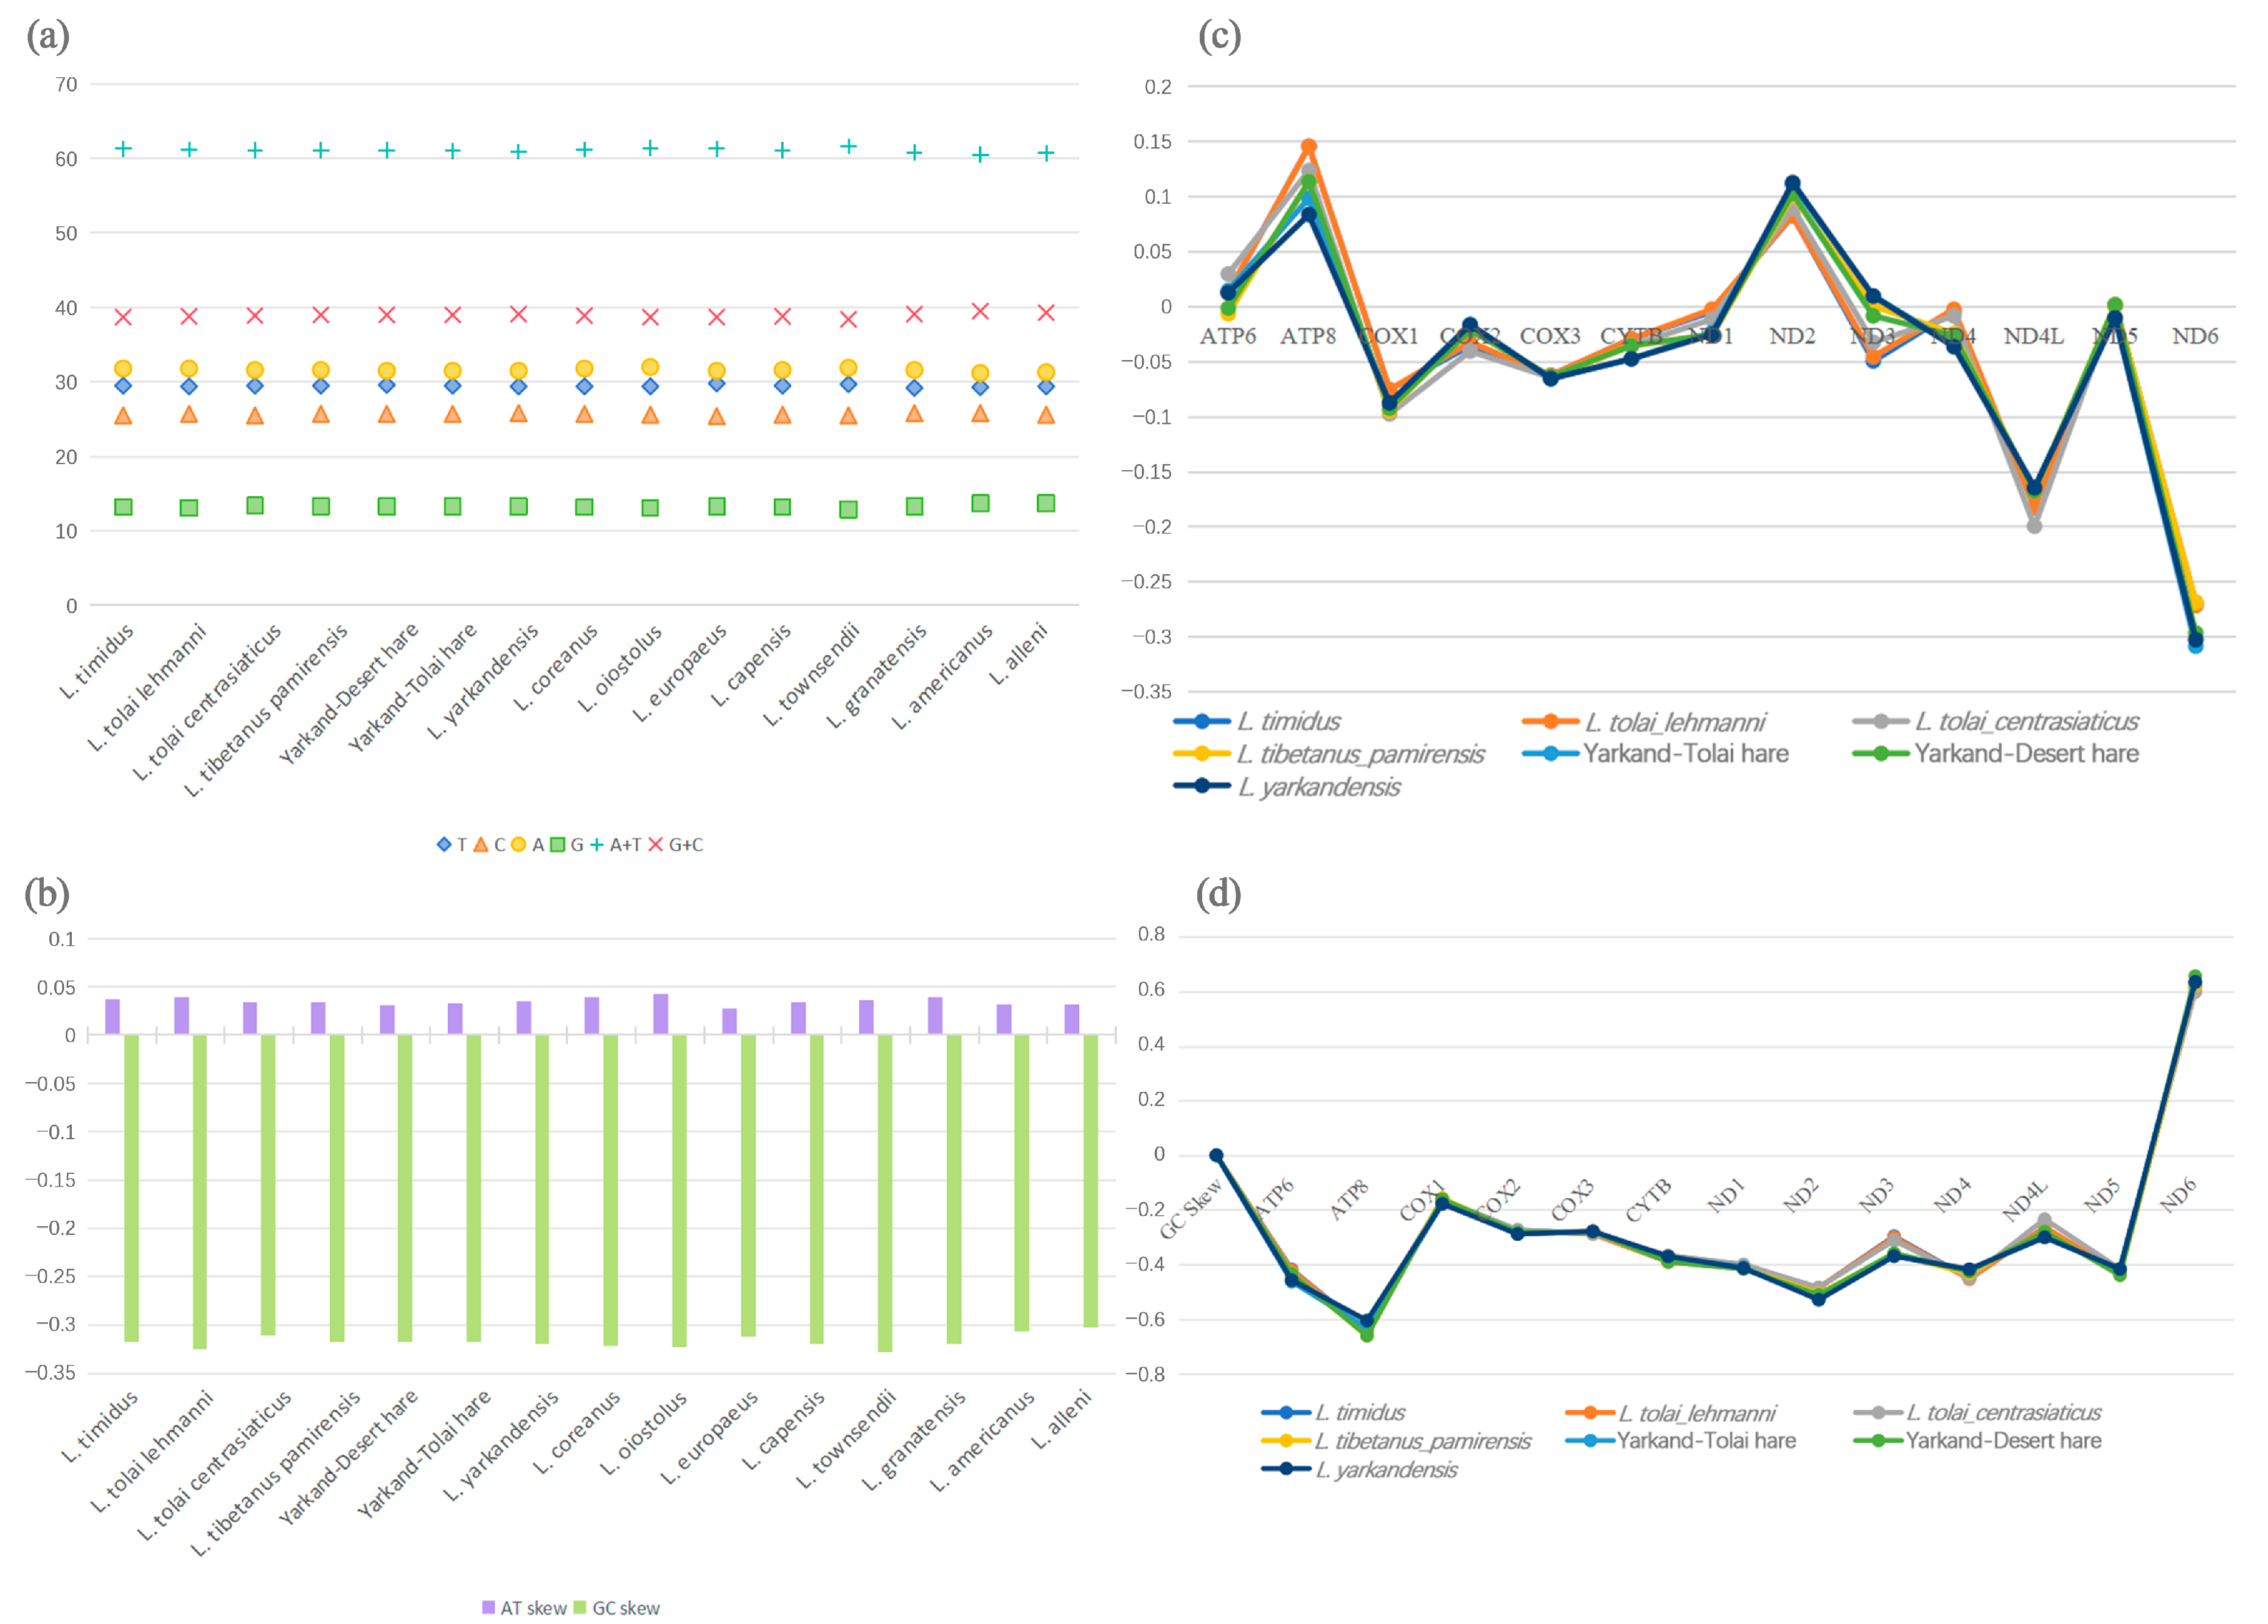Click the yellow circle A legend marker
2268x1624 pixels.
(518, 845)
